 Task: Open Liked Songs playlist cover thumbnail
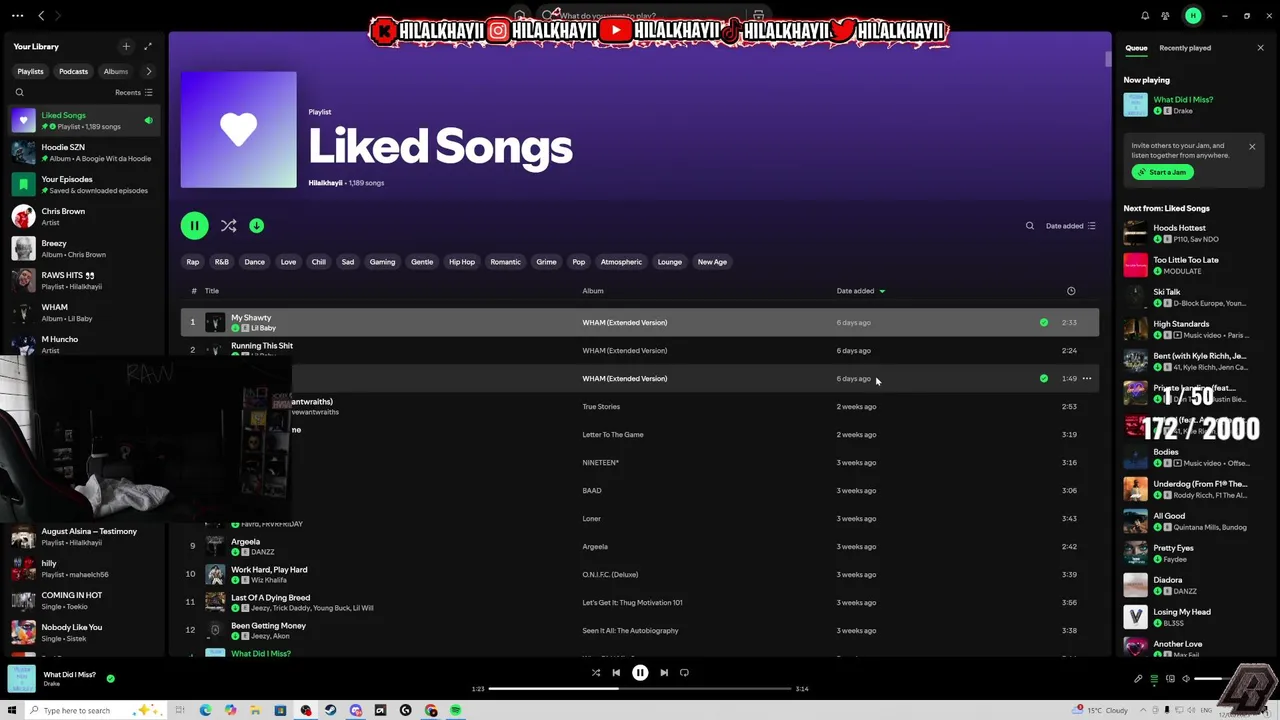tap(238, 129)
